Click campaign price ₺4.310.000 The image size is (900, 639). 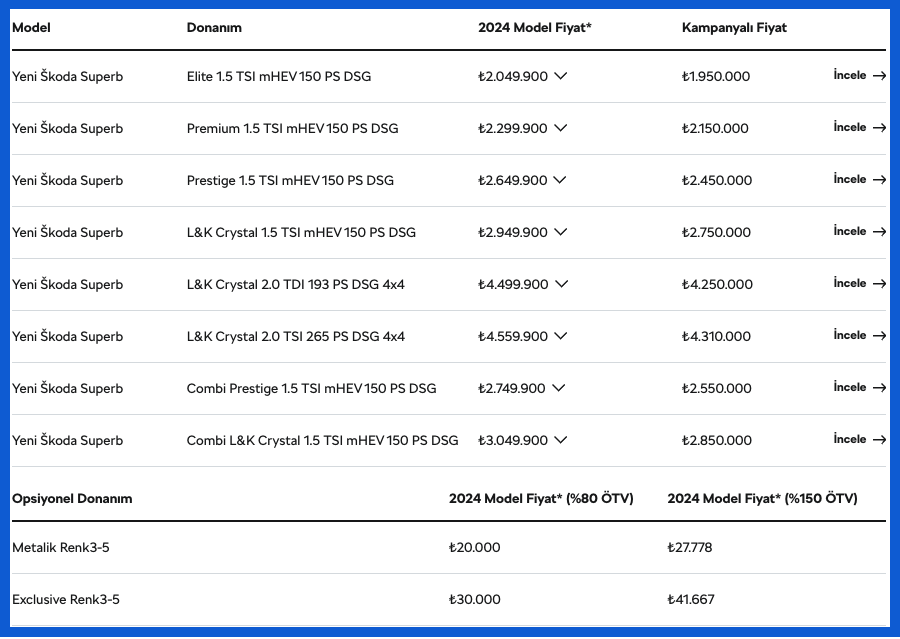[716, 336]
